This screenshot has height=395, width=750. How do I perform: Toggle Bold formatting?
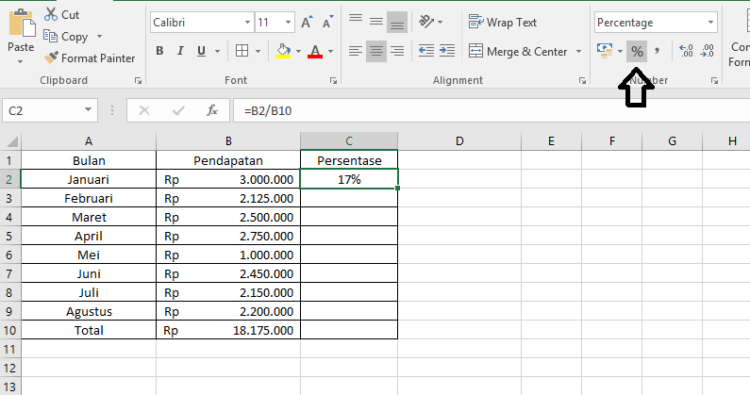point(160,51)
